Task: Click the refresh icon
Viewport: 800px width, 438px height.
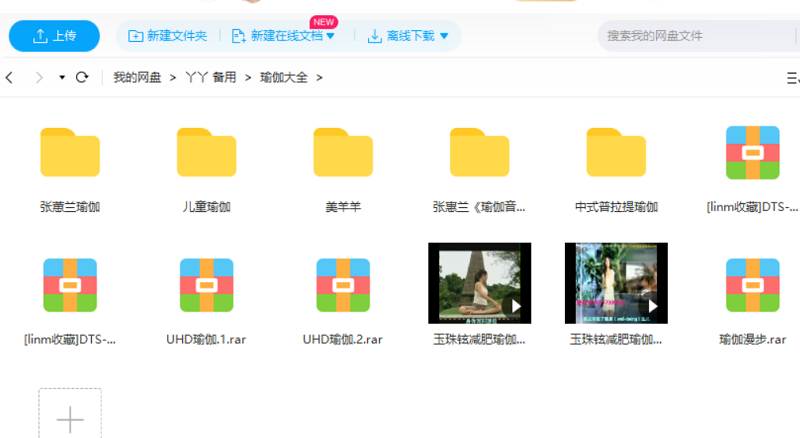Action: (82, 77)
